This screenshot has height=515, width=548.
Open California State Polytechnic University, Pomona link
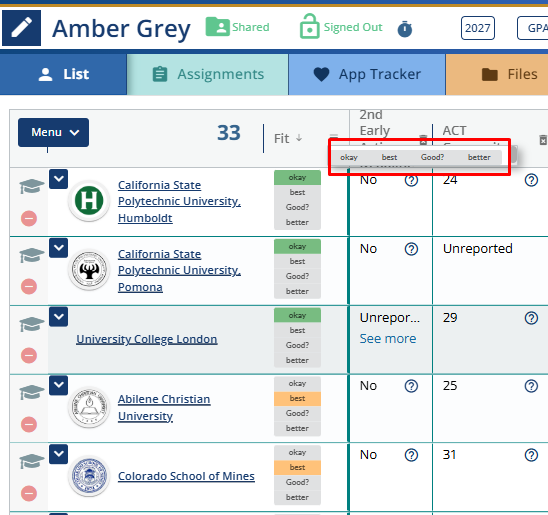(x=179, y=270)
